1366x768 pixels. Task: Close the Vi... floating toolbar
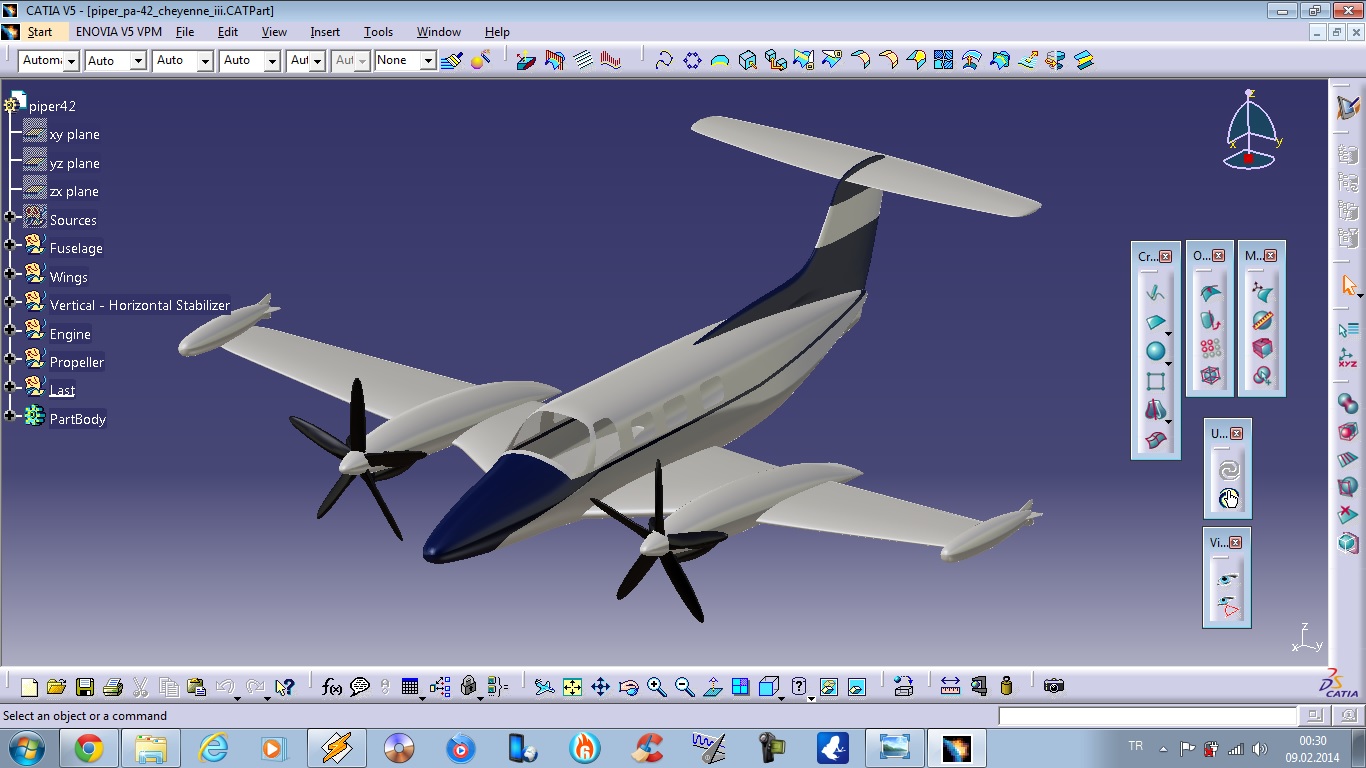1237,543
